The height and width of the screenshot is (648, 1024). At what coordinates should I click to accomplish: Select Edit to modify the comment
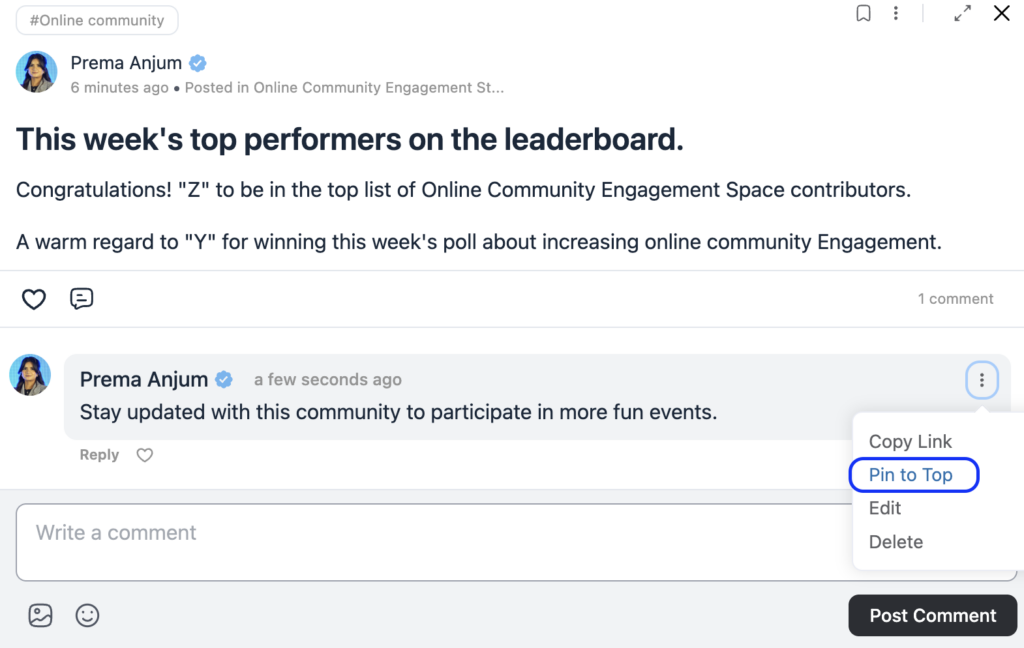[884, 508]
